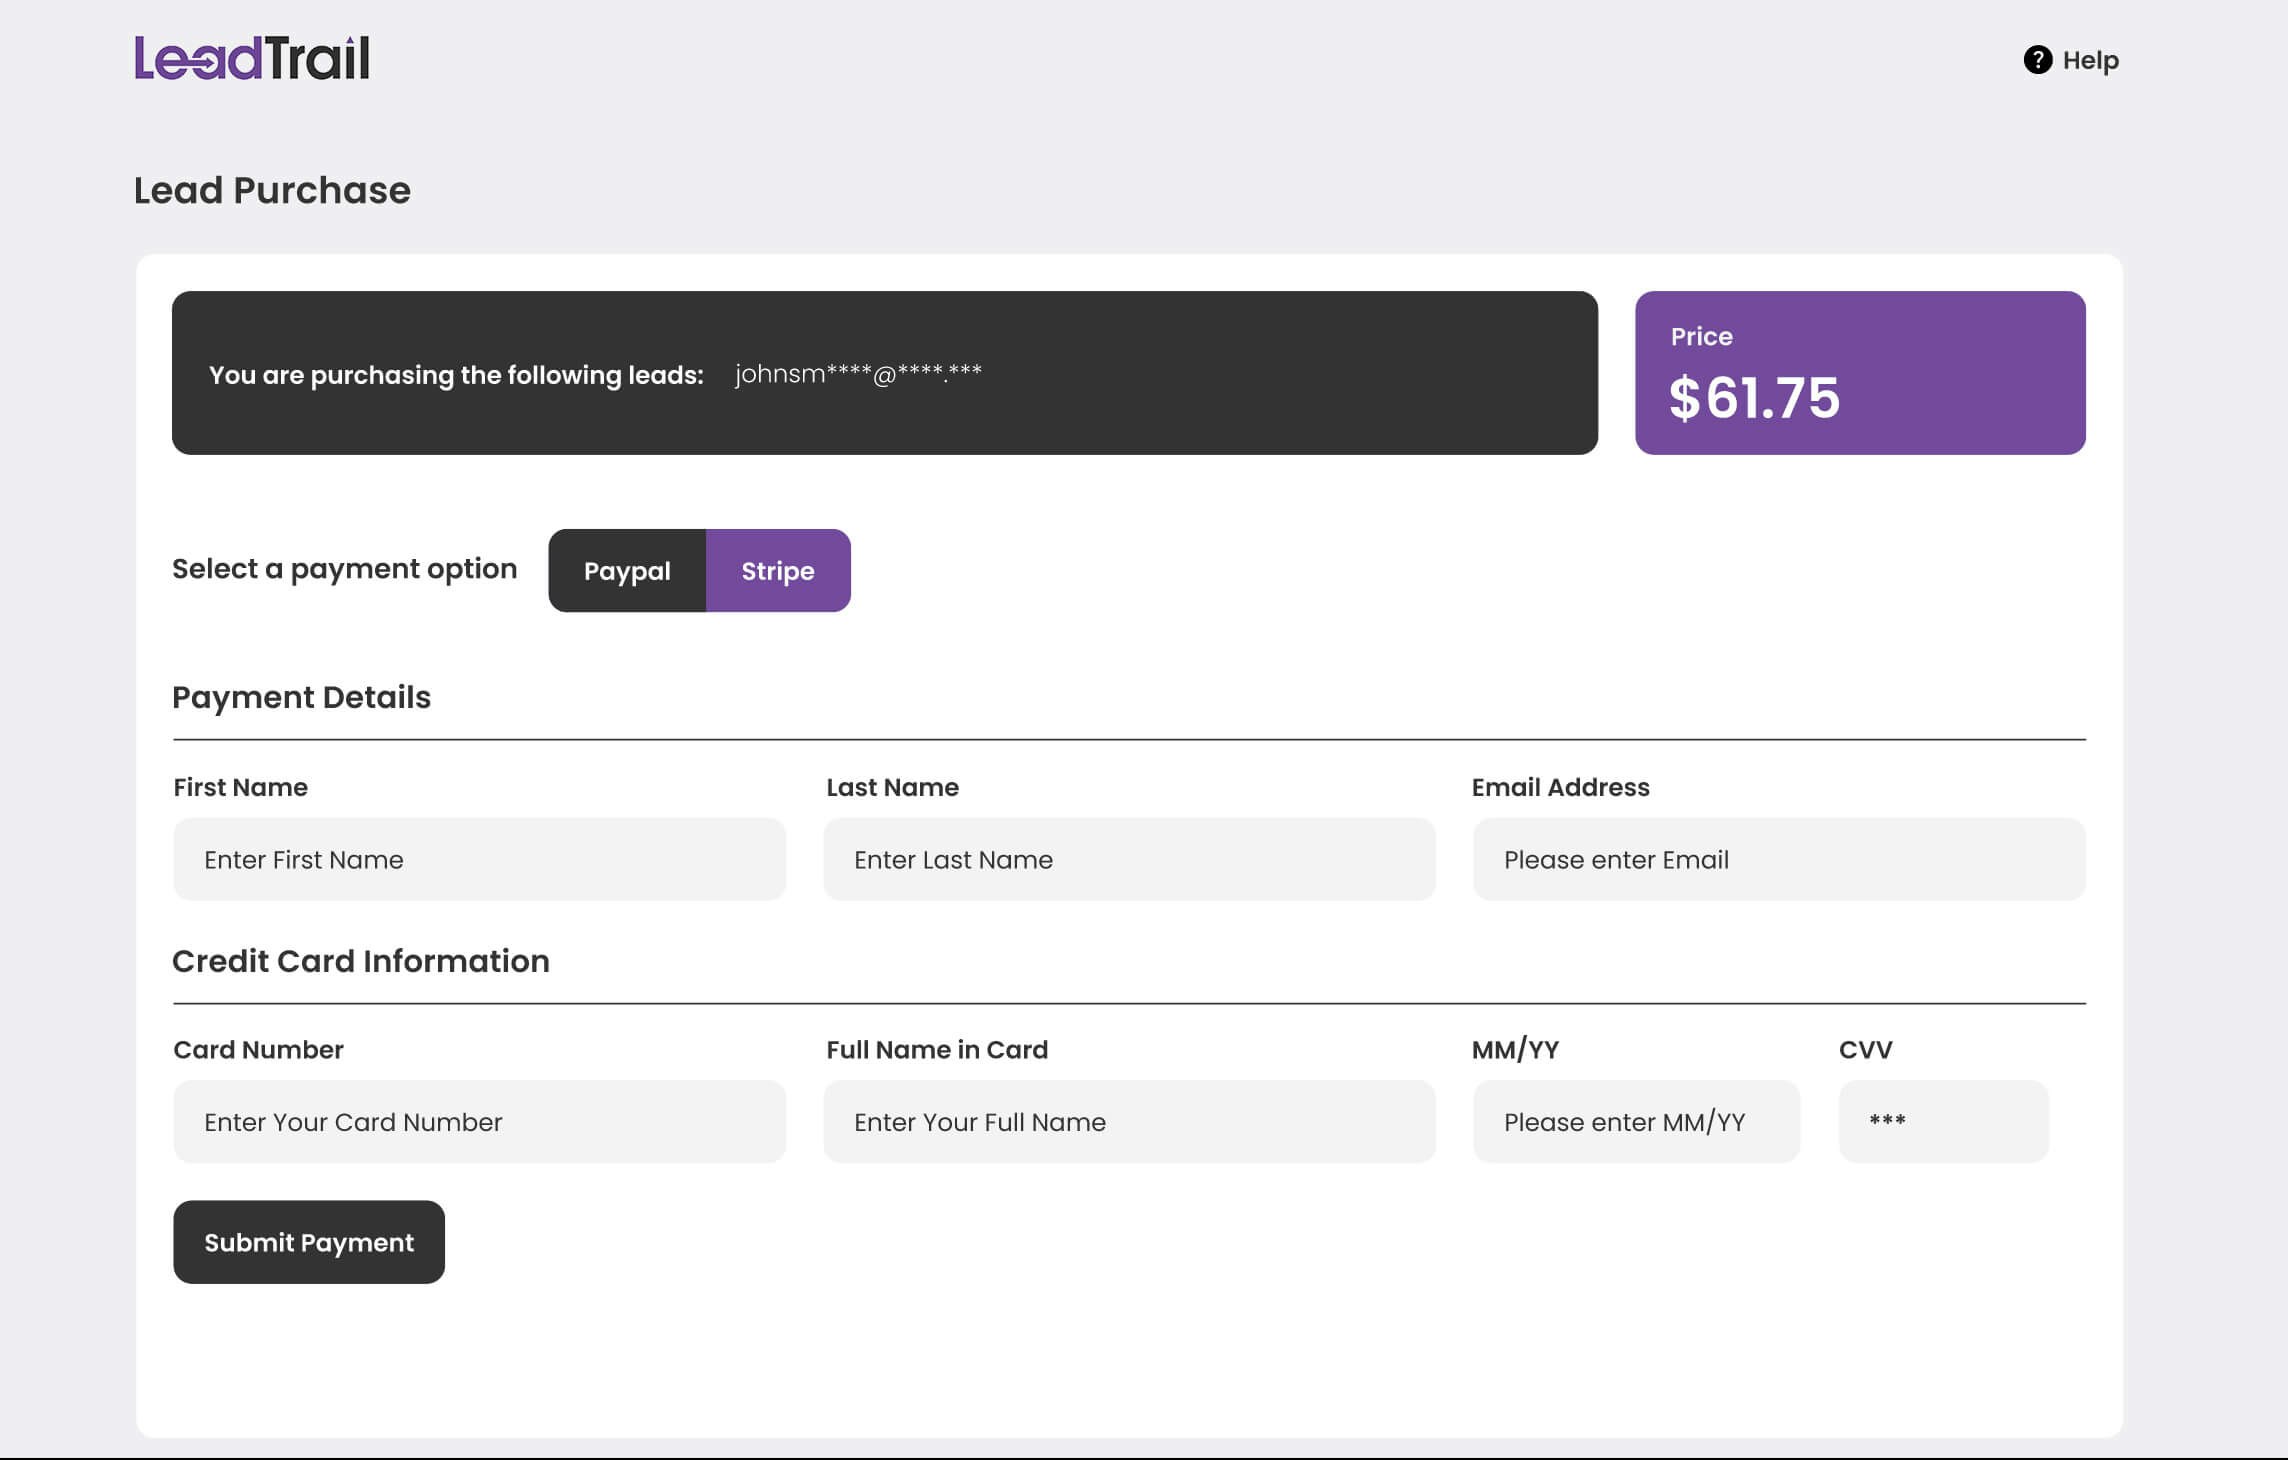Click the CVV input field
This screenshot has width=2288, height=1460.
[1943, 1122]
